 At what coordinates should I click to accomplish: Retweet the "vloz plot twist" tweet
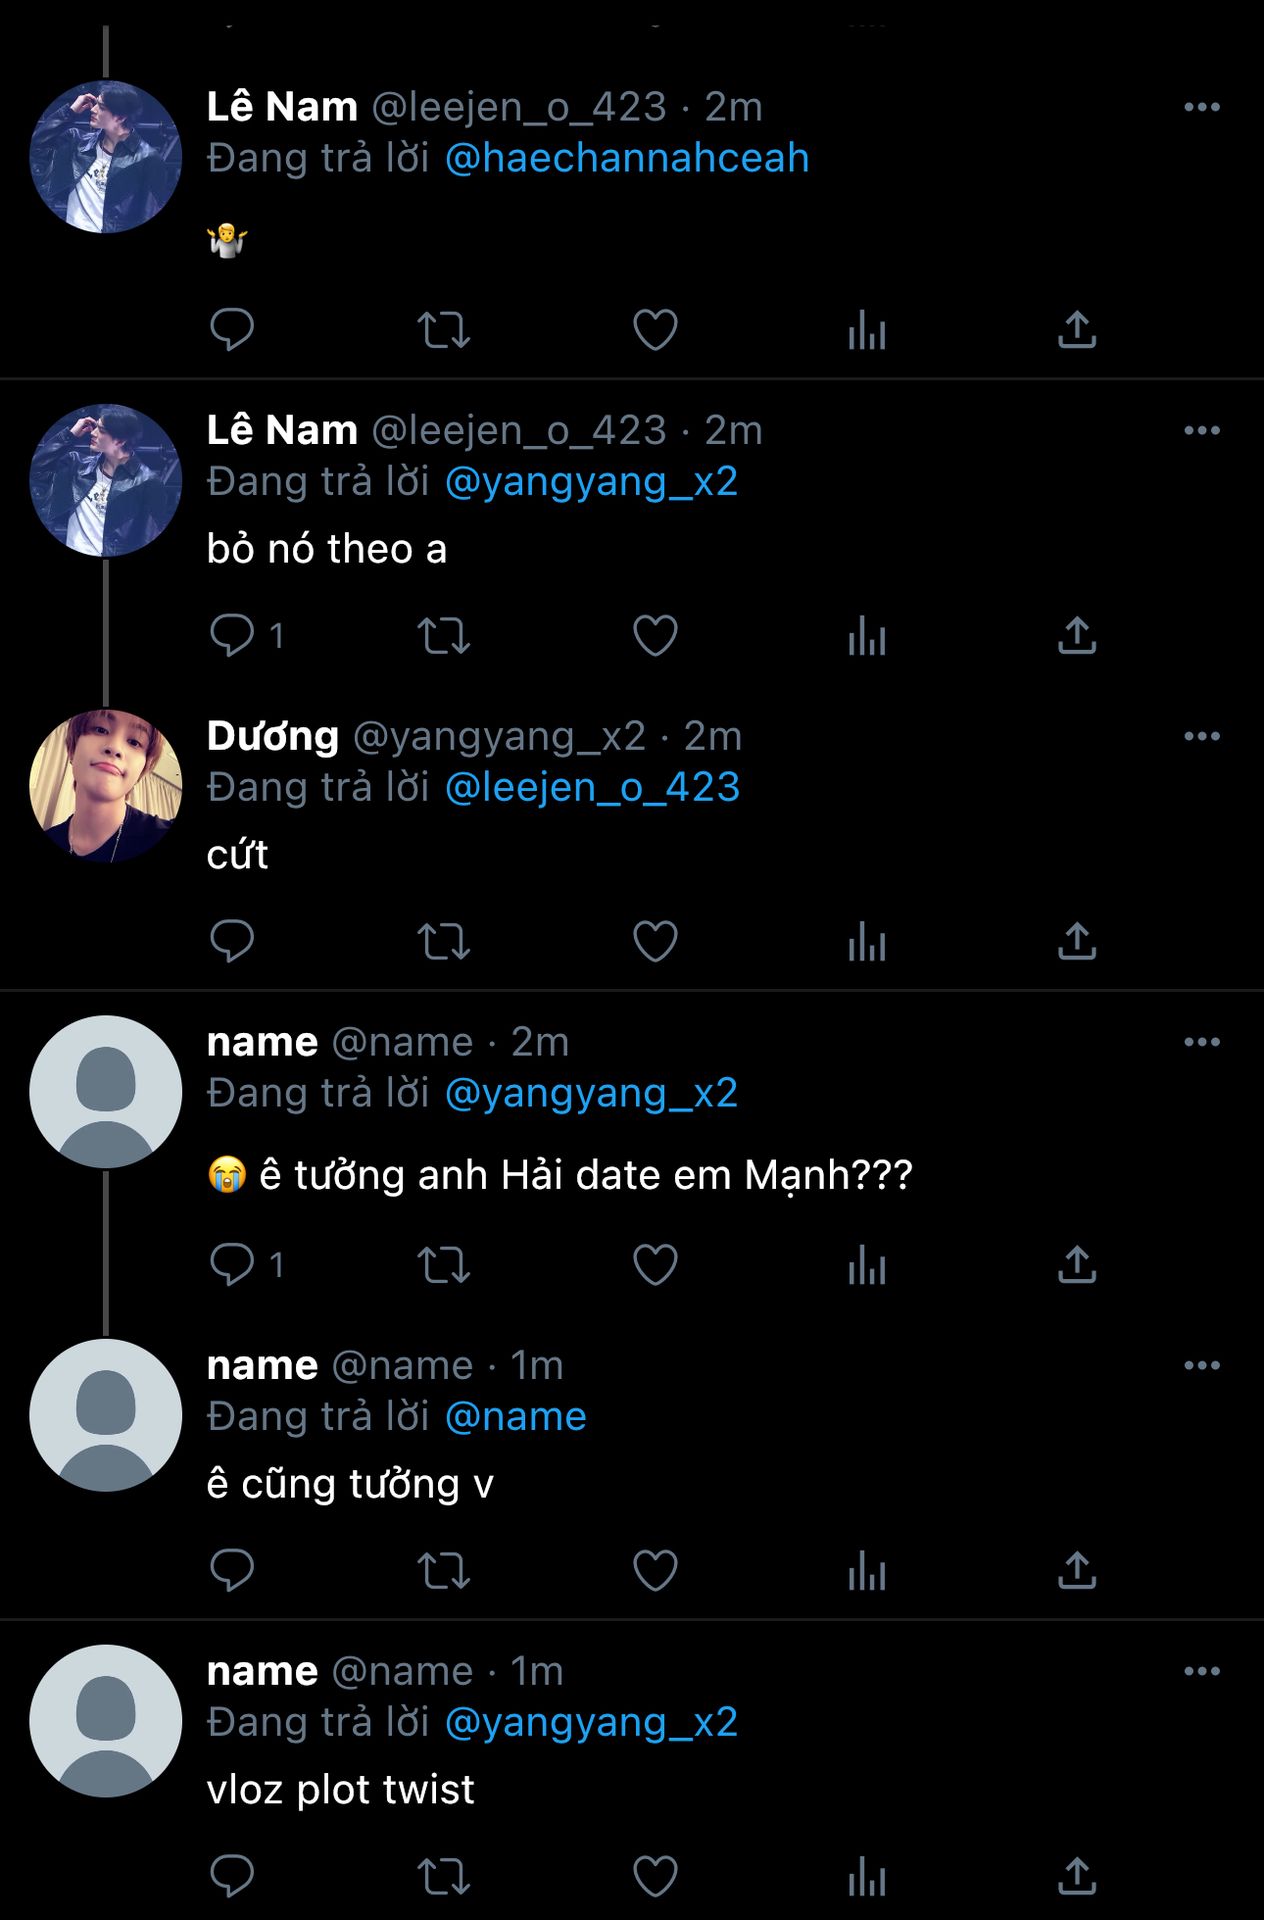(x=443, y=1877)
